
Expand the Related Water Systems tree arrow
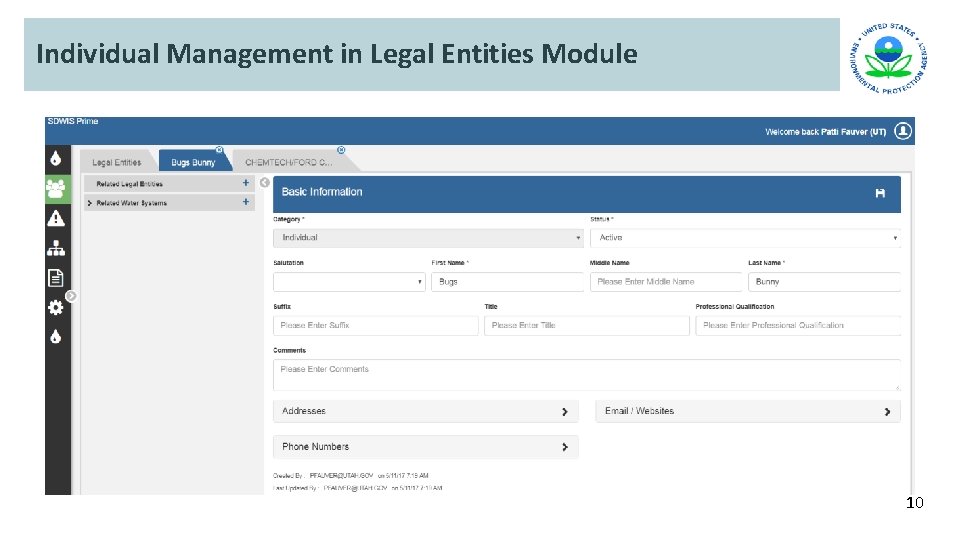point(89,203)
